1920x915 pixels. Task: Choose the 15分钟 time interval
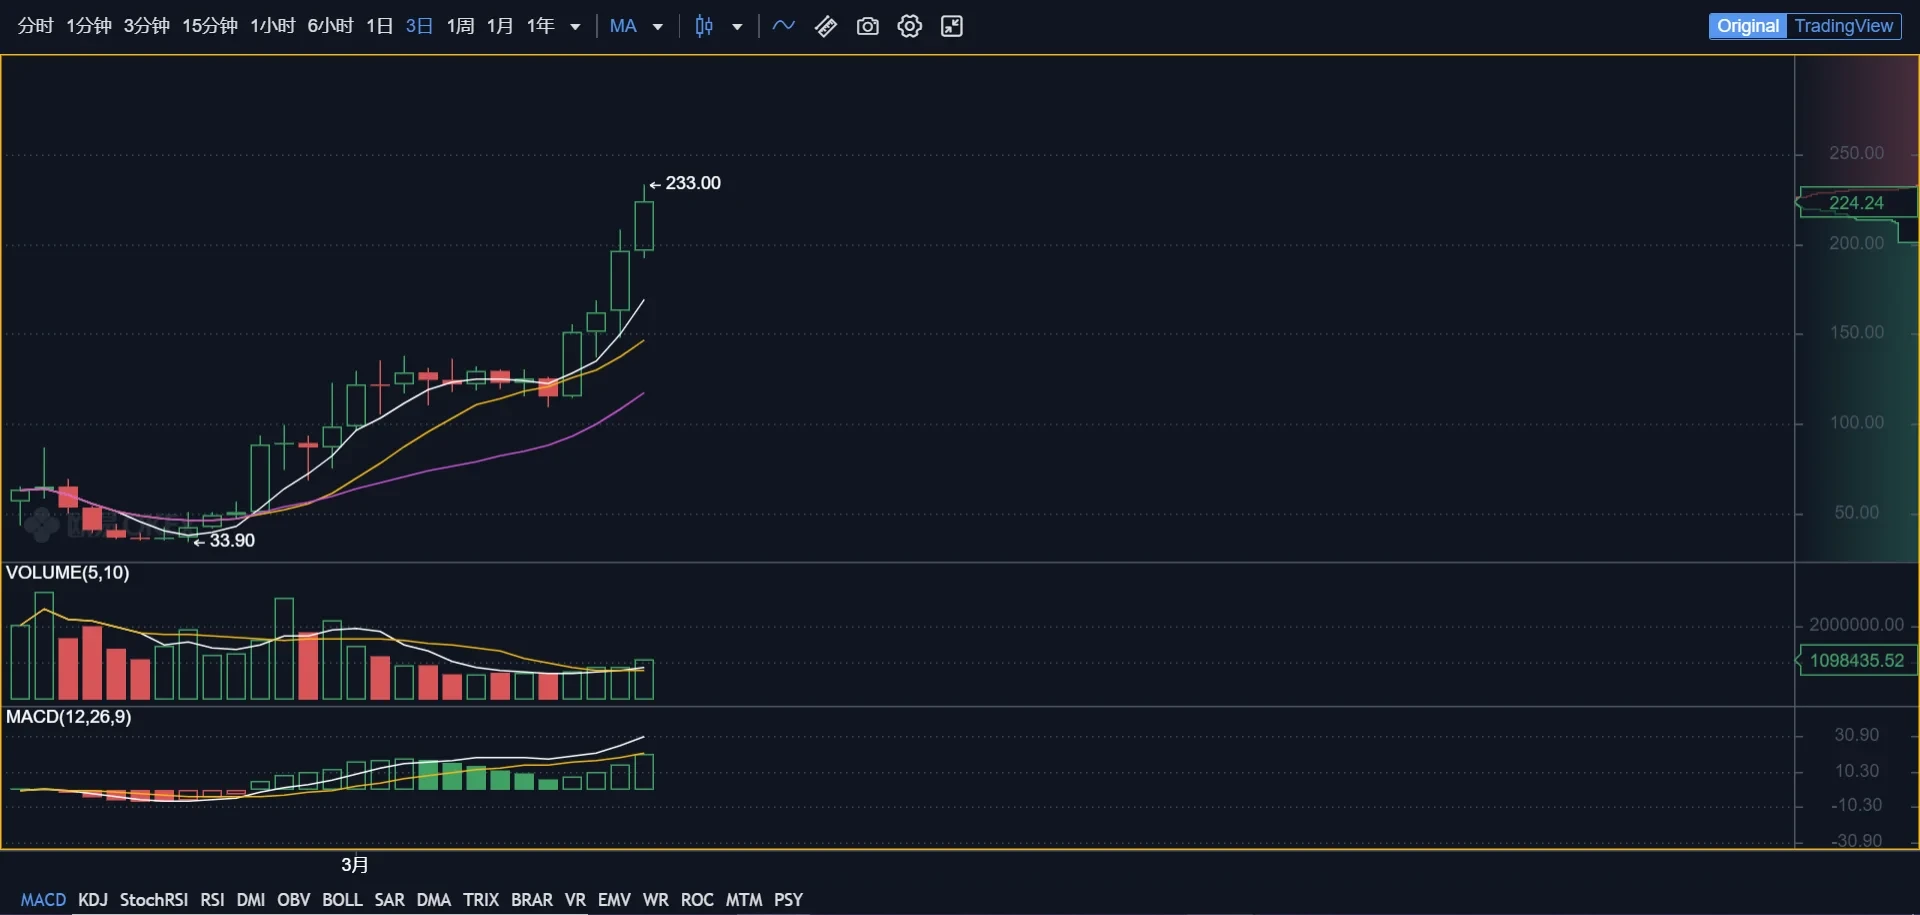(209, 26)
